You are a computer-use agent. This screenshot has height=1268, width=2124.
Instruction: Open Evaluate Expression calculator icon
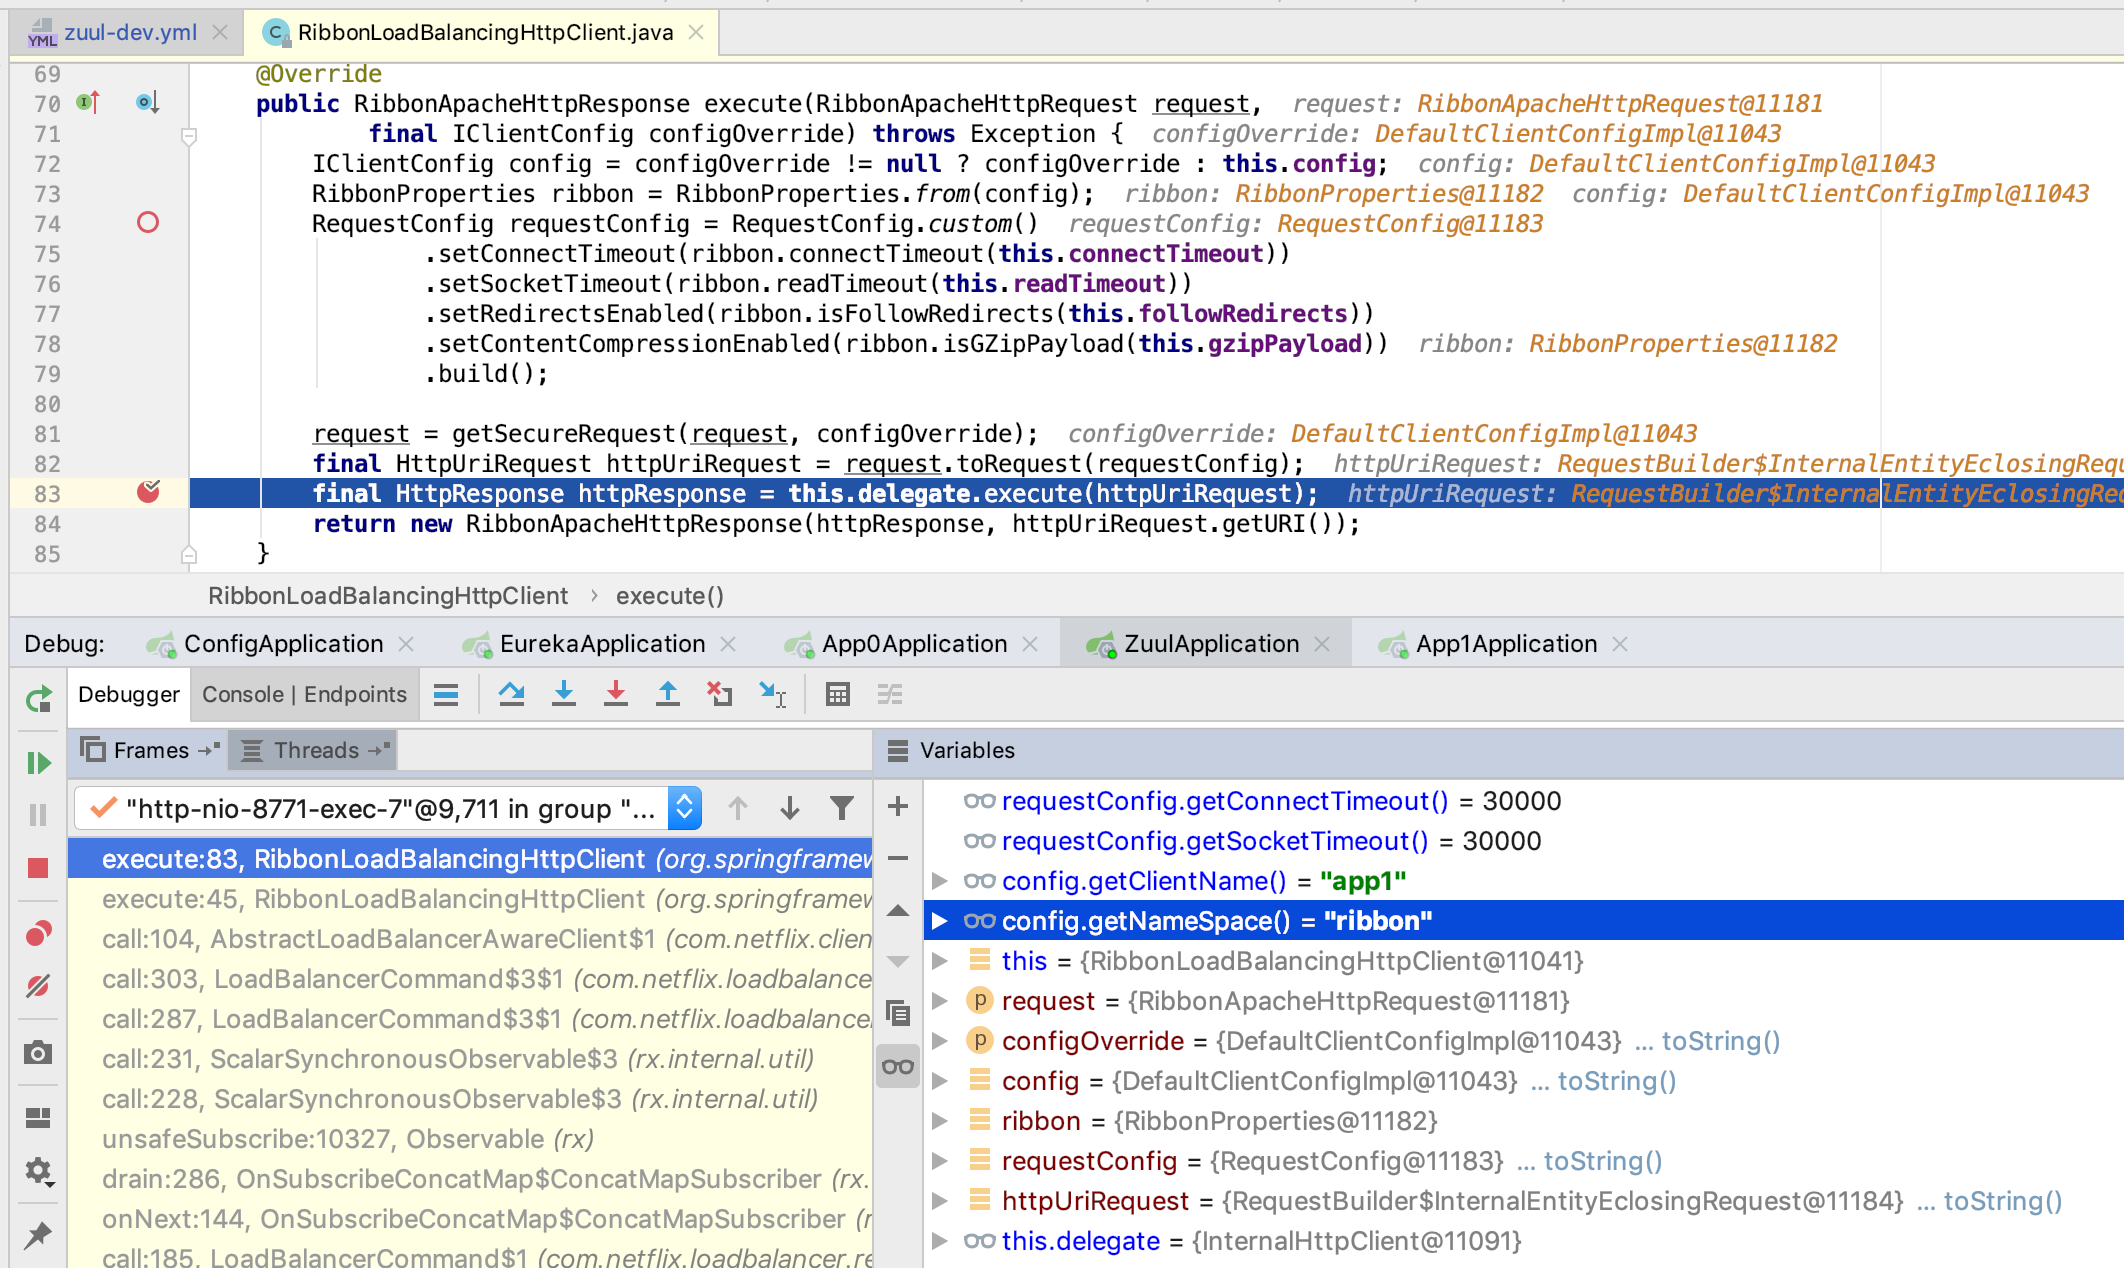(838, 694)
